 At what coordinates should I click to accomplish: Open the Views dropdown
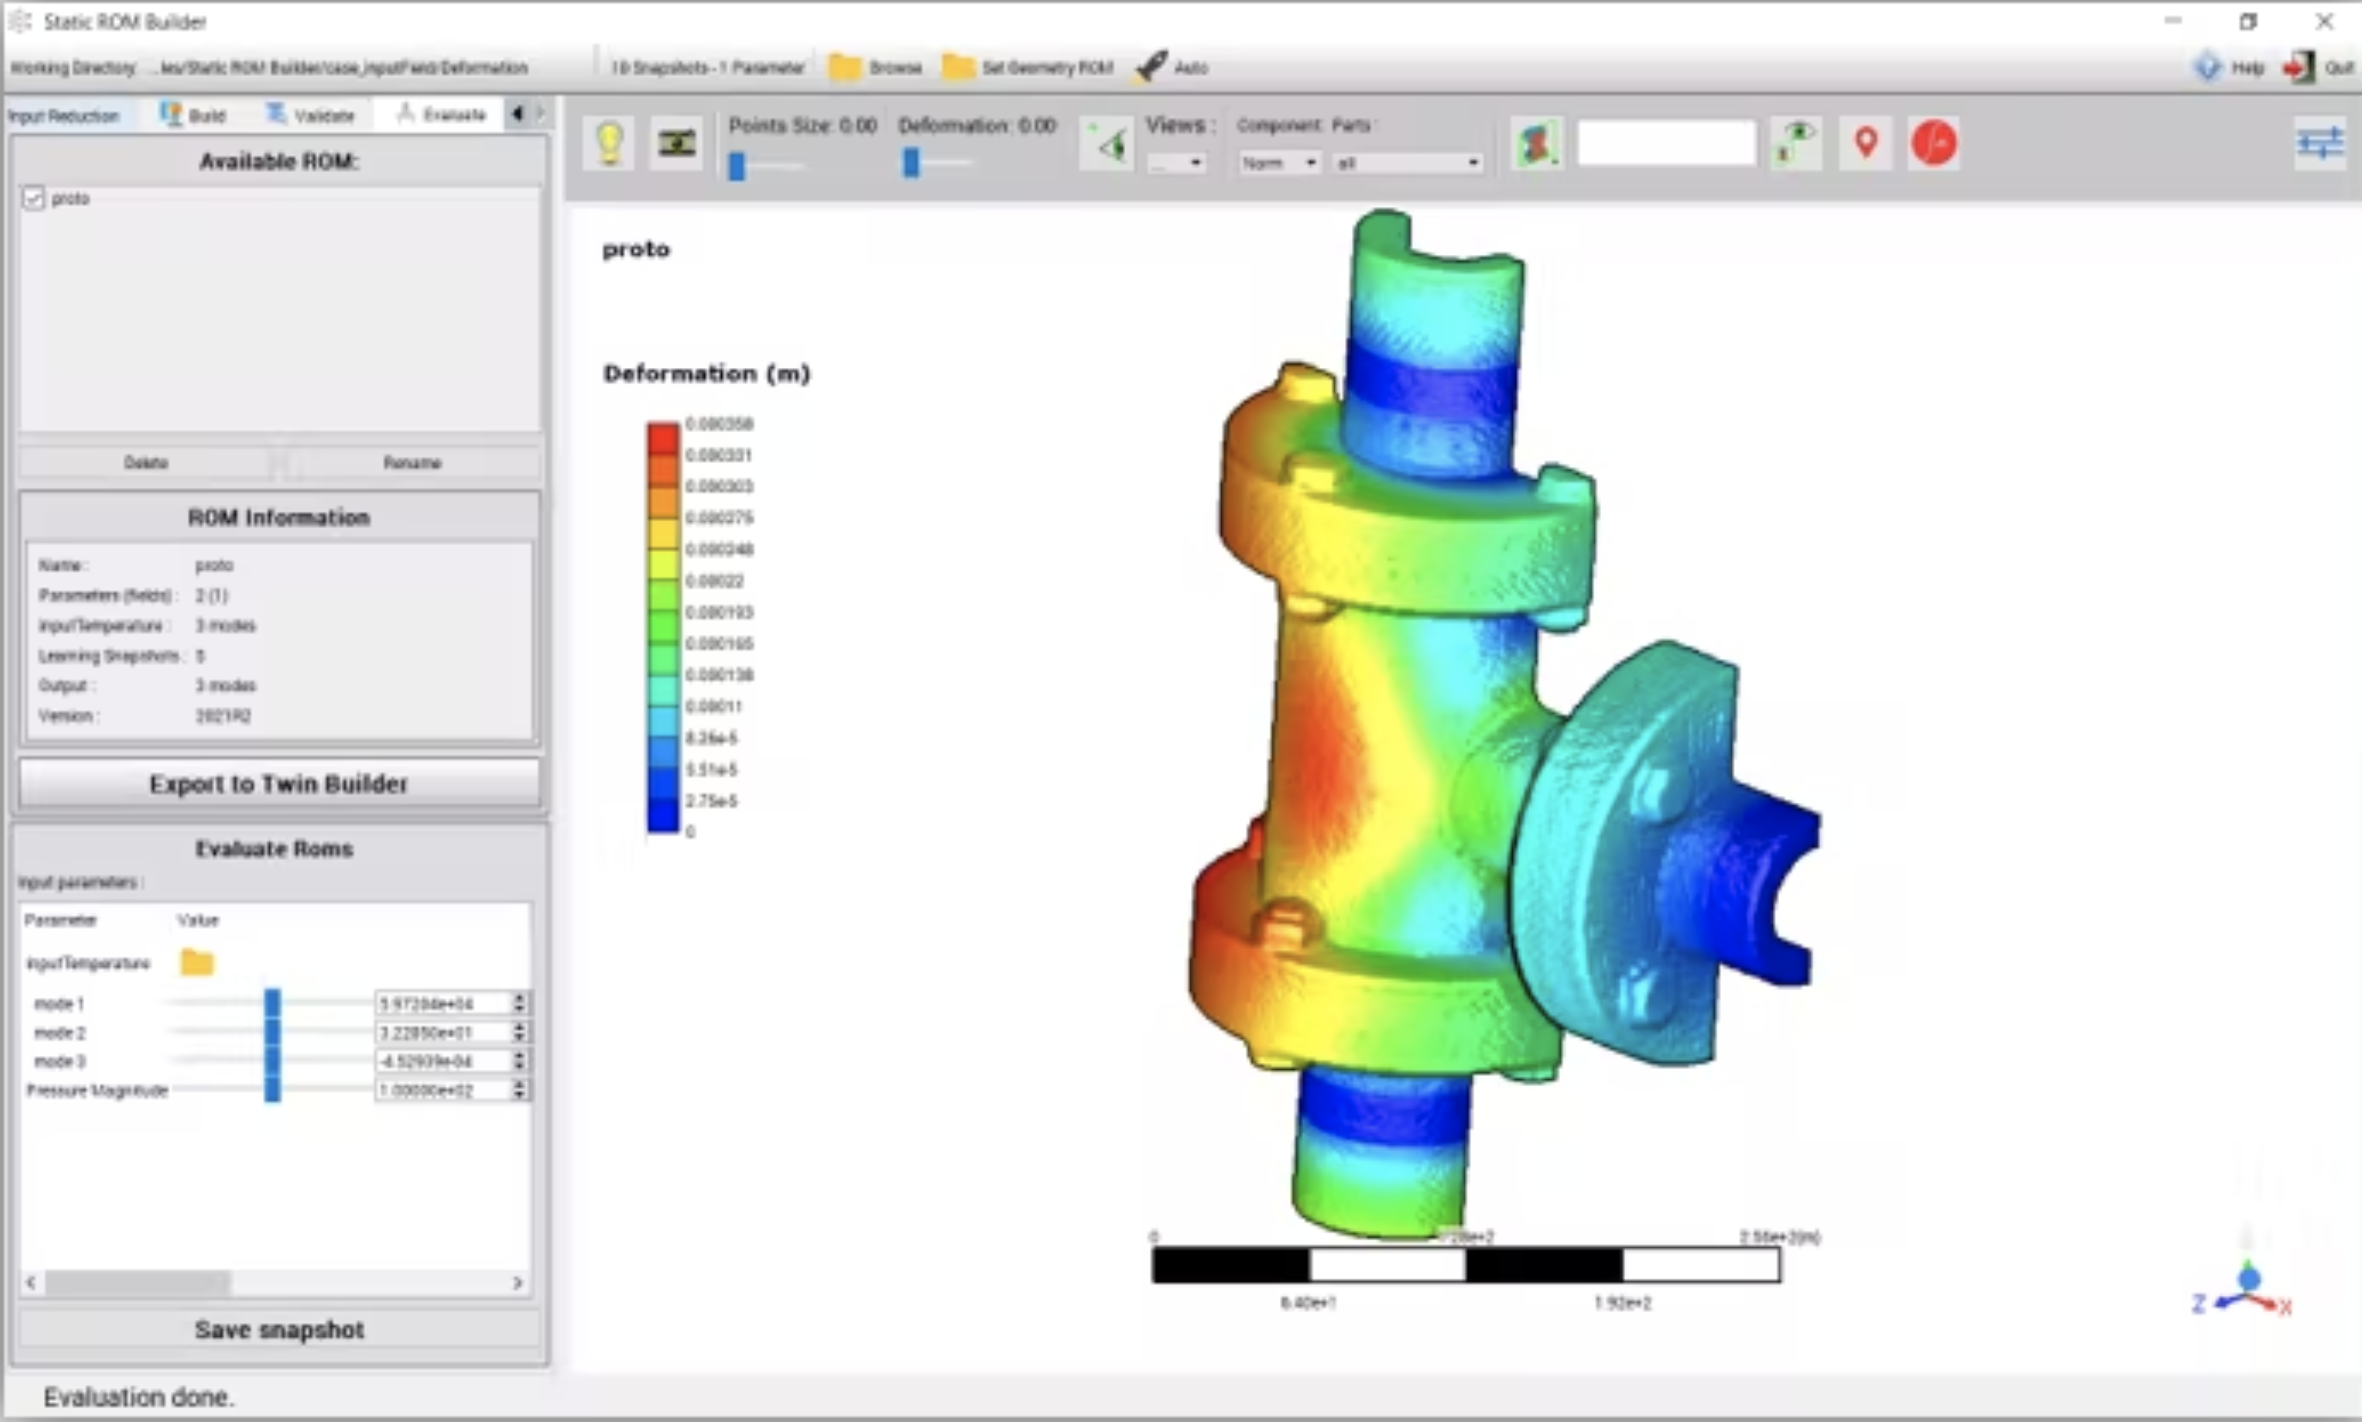coord(1176,163)
